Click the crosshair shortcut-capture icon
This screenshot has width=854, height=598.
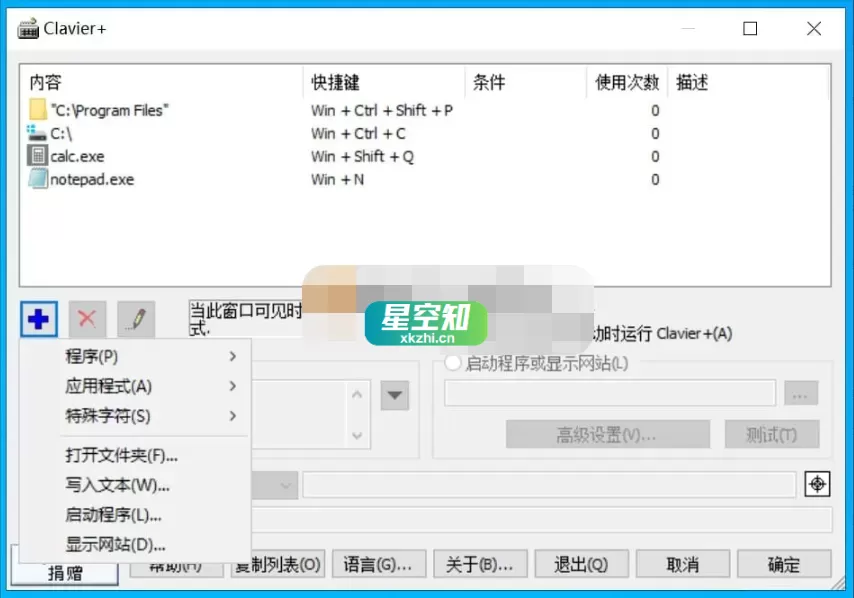(818, 484)
